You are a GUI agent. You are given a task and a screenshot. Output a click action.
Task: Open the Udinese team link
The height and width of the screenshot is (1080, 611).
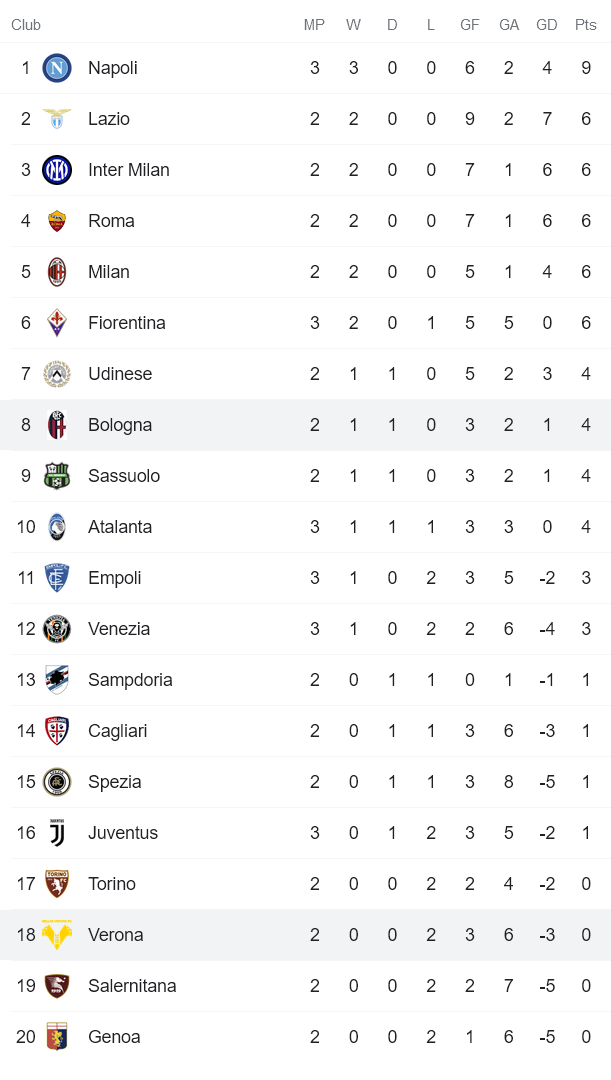tap(119, 374)
